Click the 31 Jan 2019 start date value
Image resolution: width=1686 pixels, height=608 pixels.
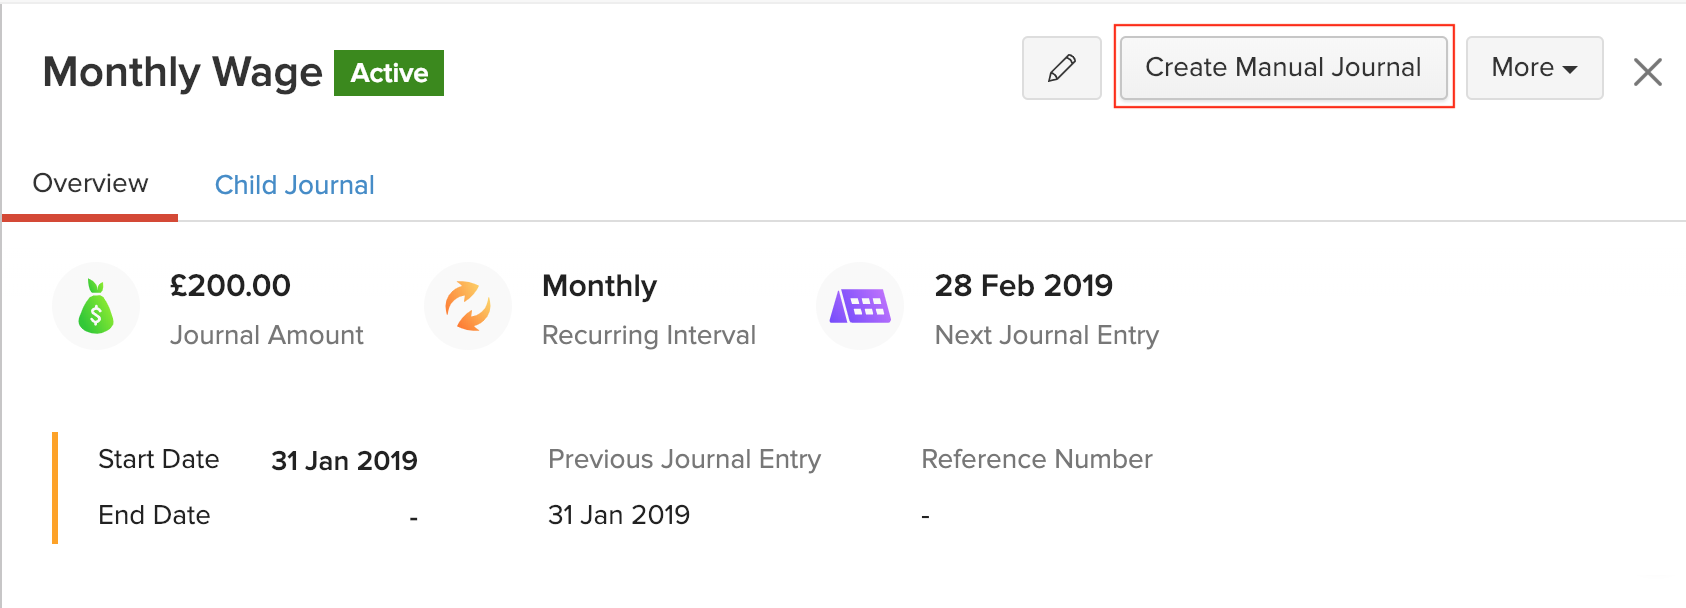coord(344,461)
